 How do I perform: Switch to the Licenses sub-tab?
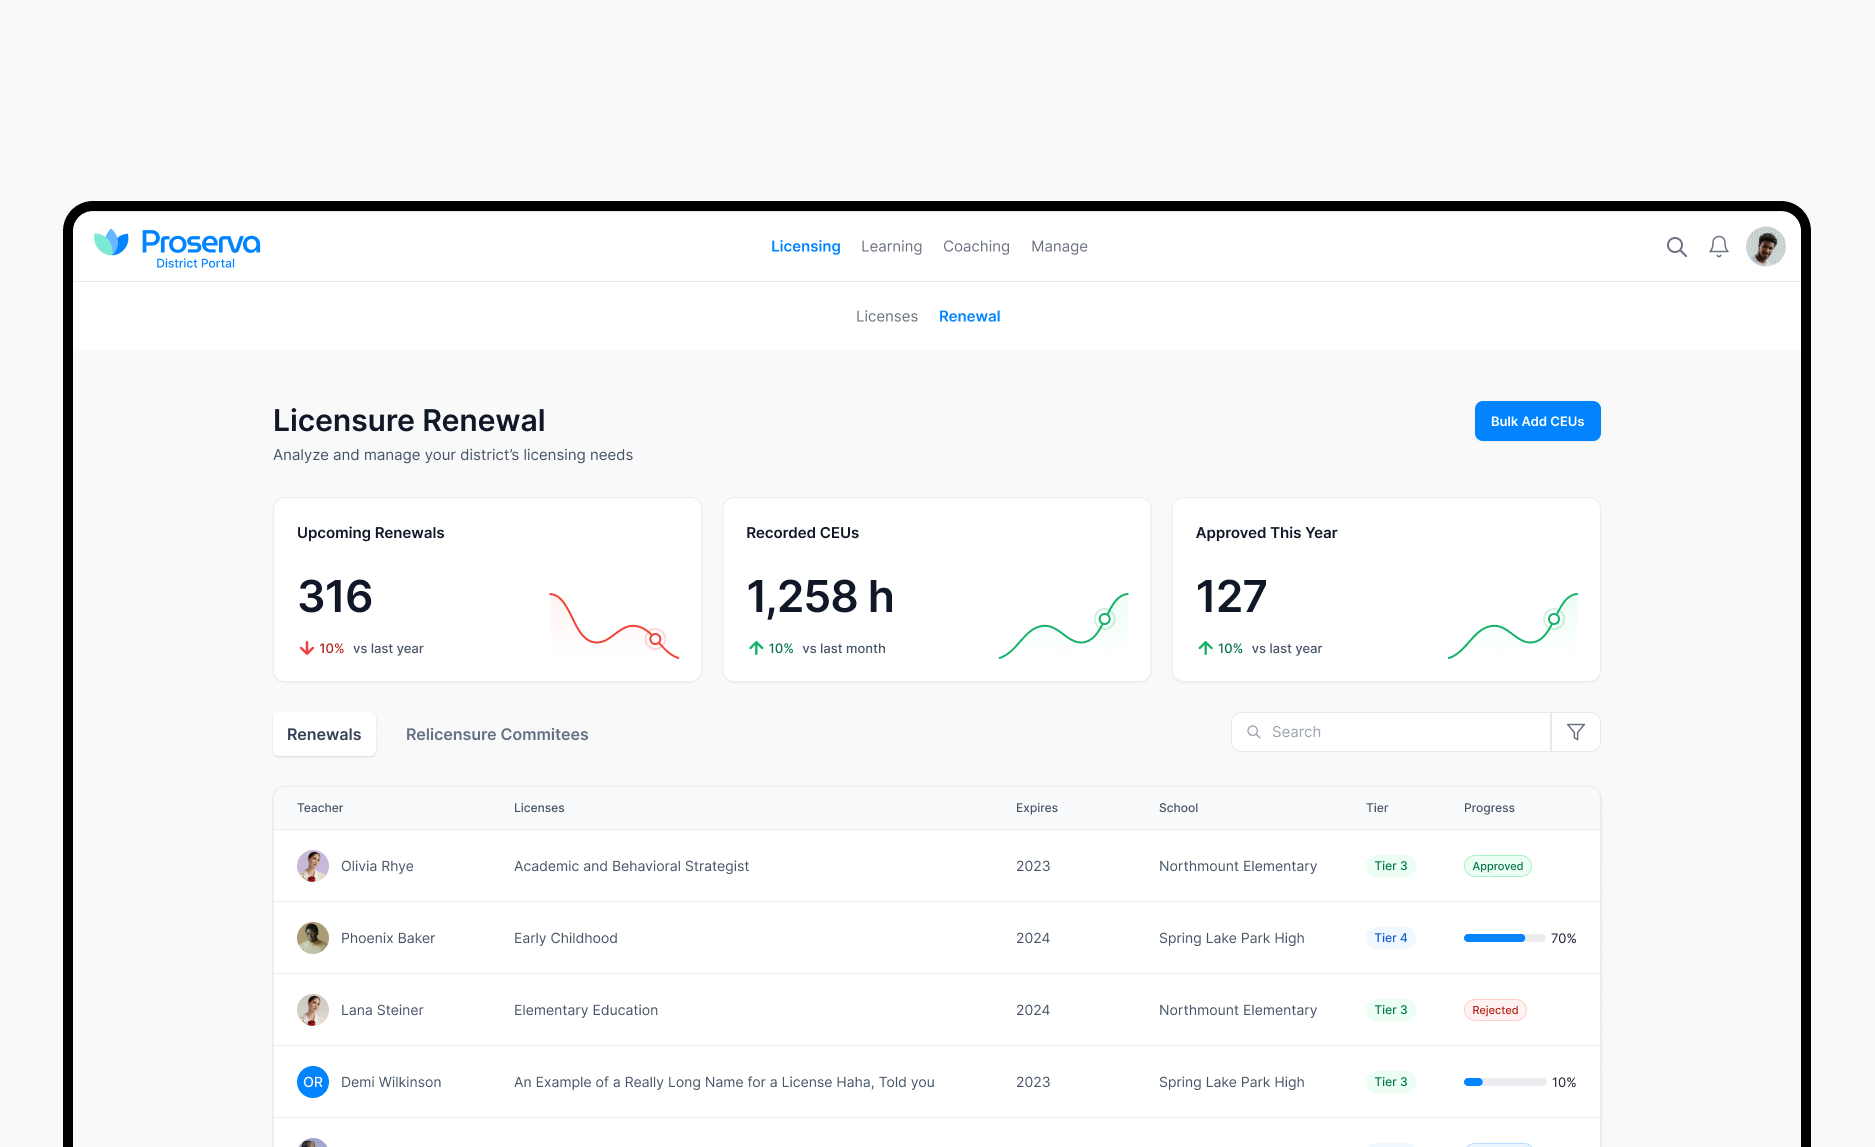point(887,317)
